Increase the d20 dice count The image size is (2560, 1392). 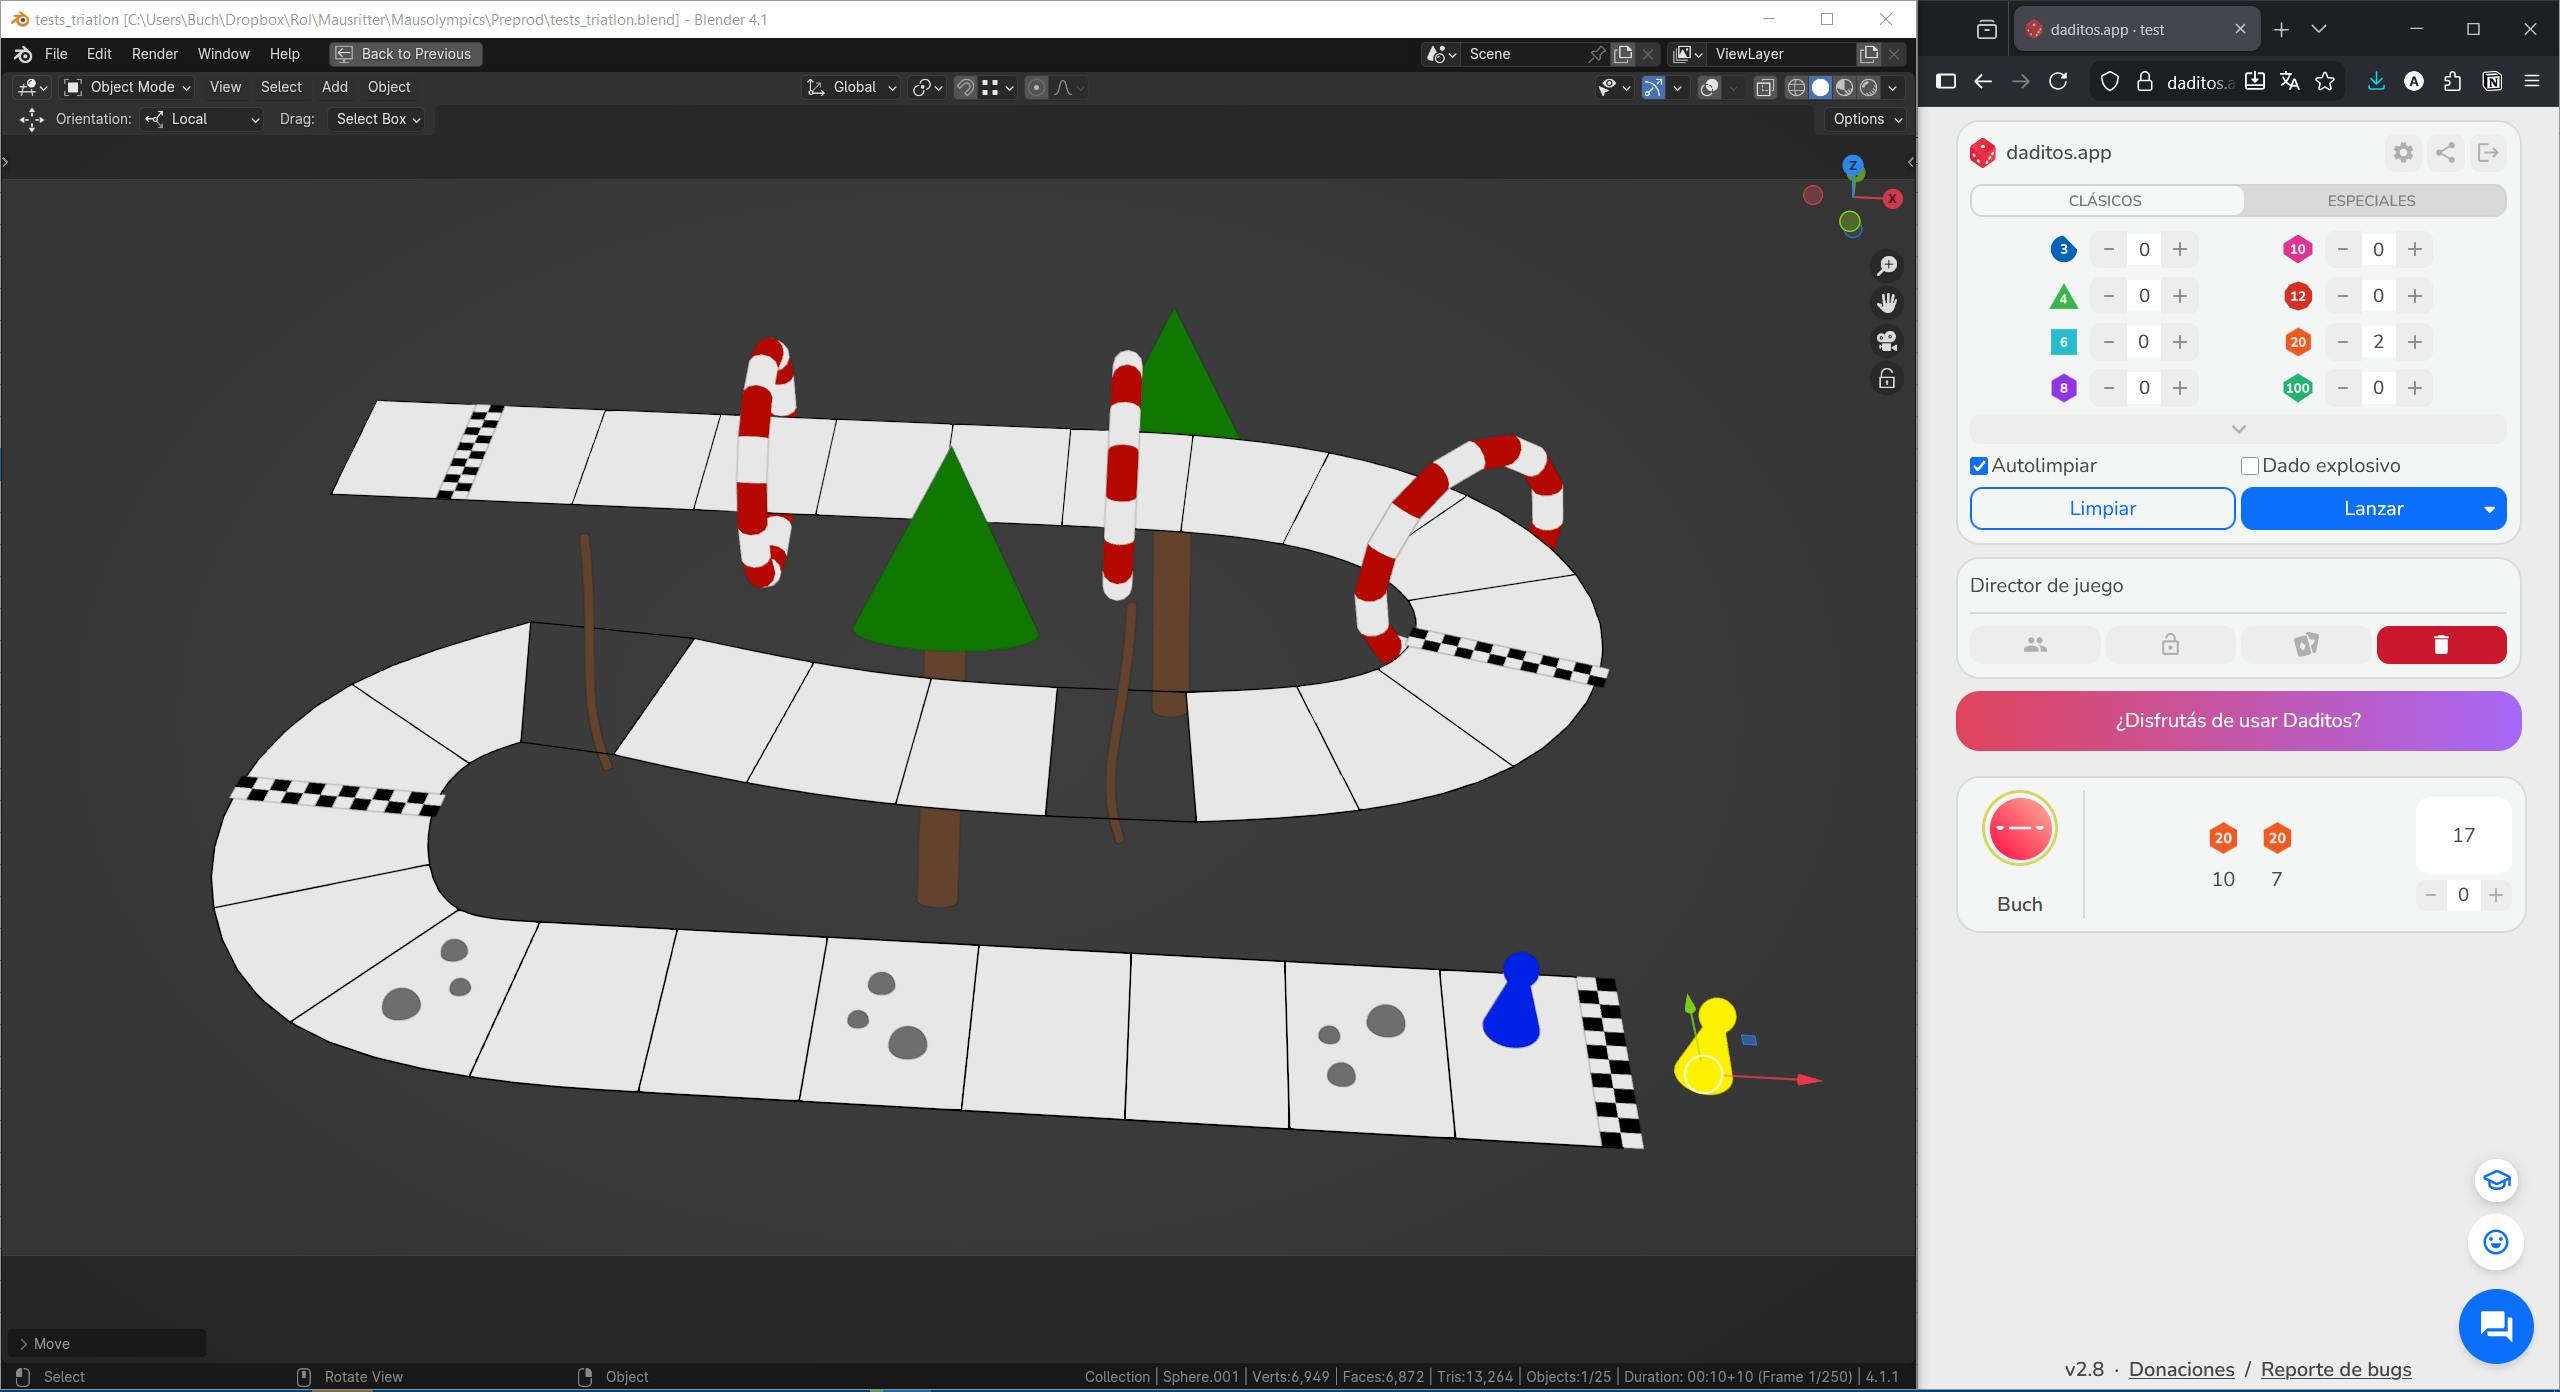(x=2414, y=342)
